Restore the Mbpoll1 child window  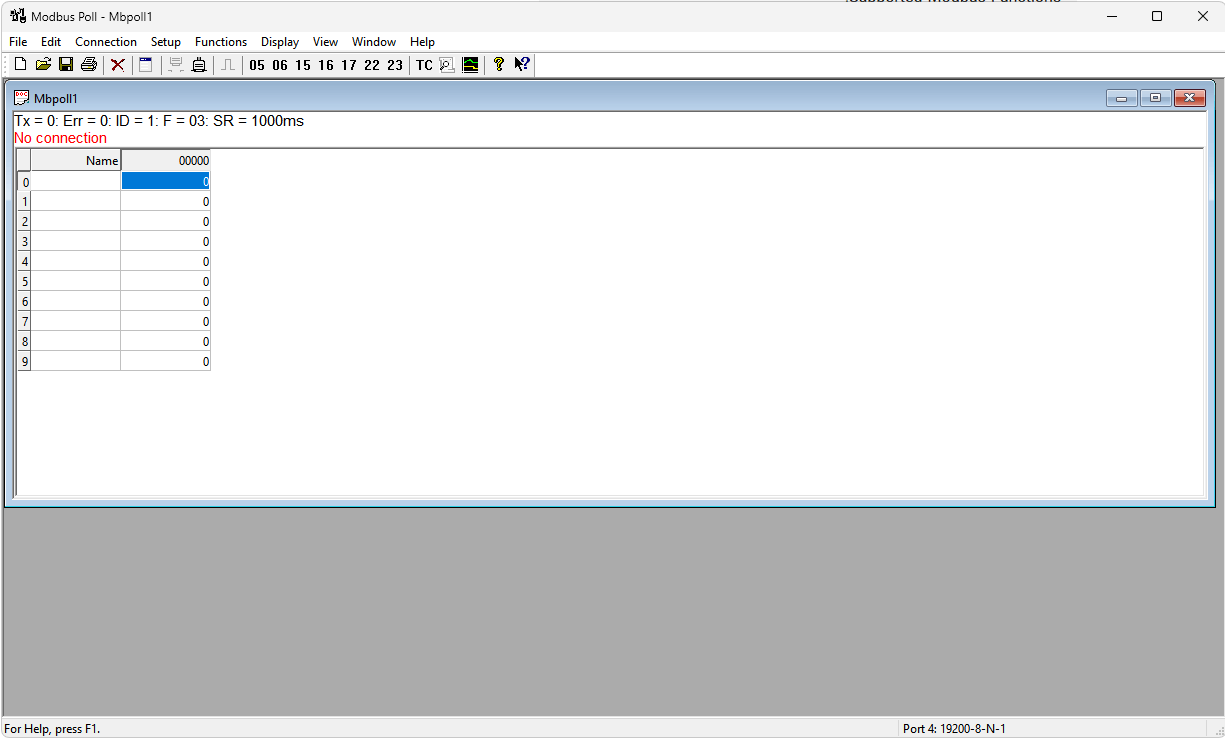click(x=1155, y=98)
